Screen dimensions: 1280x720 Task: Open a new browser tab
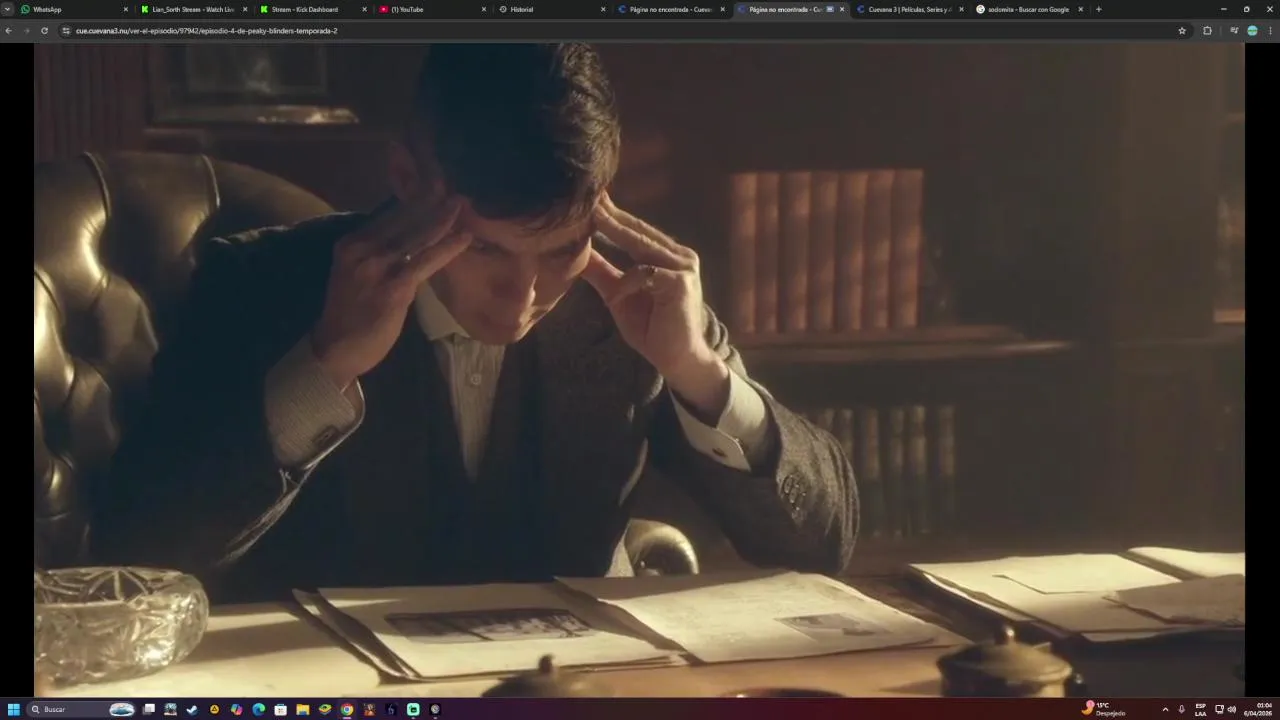tap(1099, 9)
